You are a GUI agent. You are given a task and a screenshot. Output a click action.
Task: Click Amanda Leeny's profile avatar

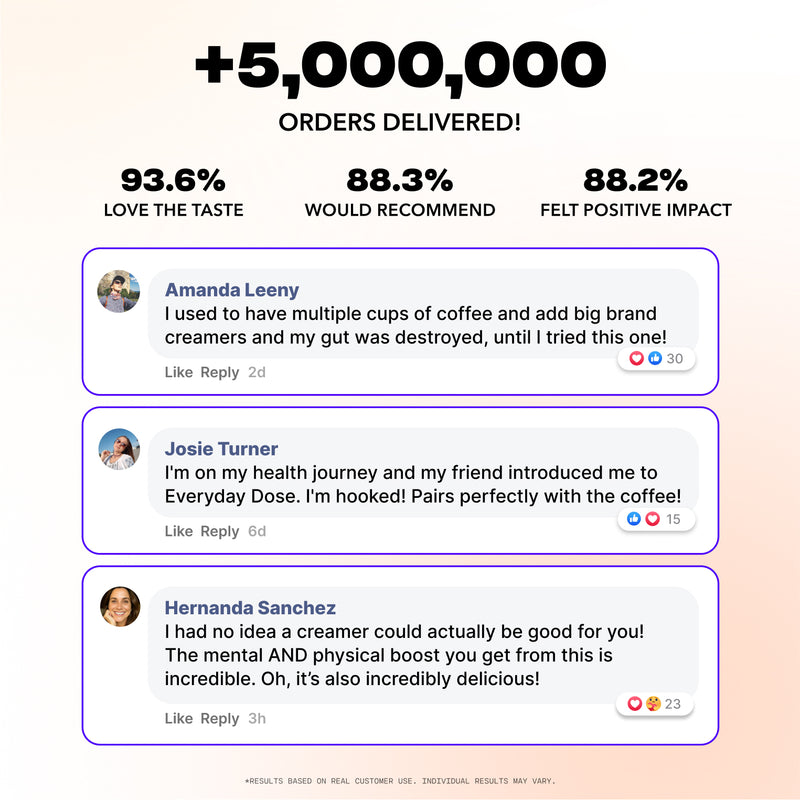click(x=118, y=291)
